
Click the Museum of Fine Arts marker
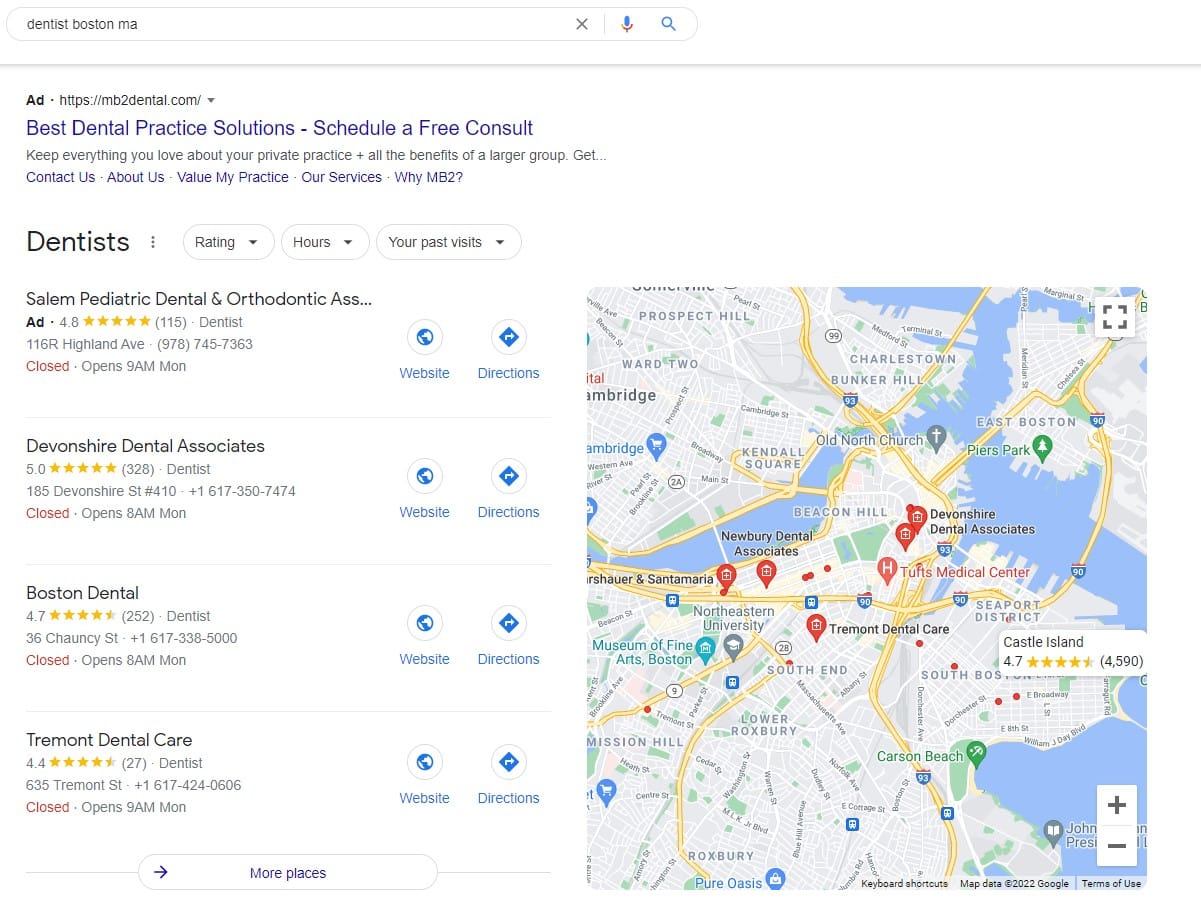(706, 652)
